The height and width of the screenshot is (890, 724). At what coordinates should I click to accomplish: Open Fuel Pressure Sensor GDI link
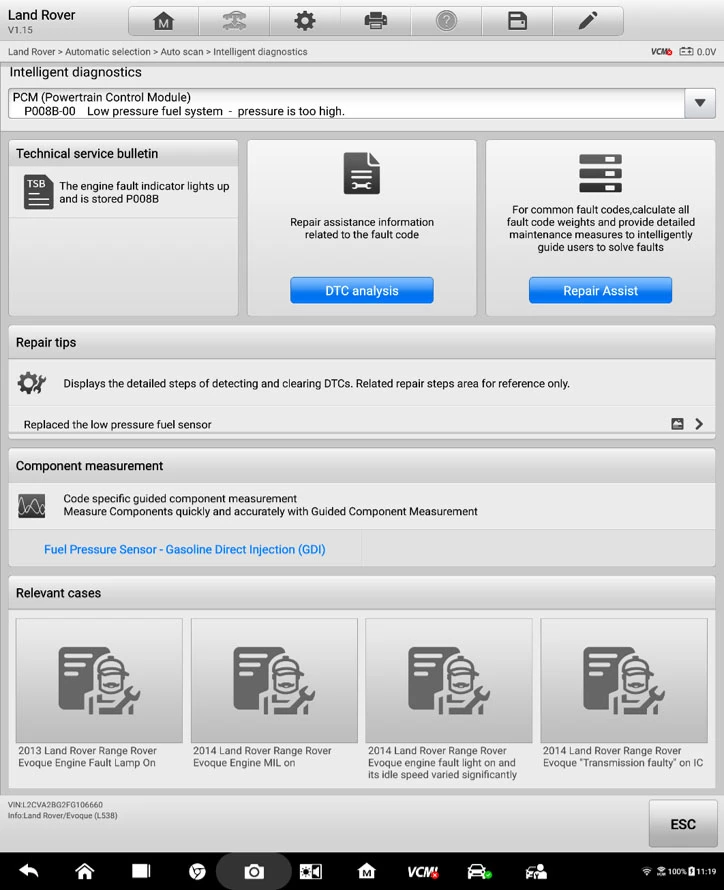click(x=184, y=549)
